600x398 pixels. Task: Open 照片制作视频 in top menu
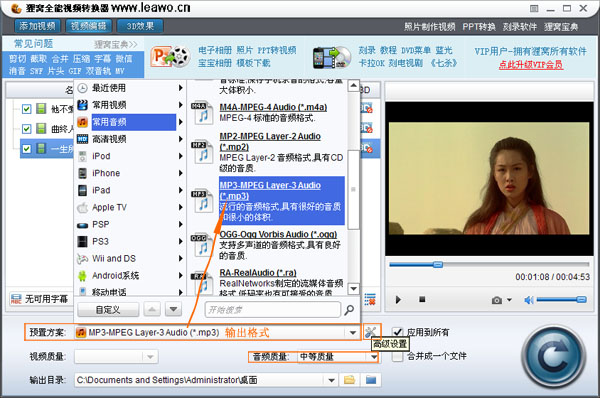pos(429,27)
